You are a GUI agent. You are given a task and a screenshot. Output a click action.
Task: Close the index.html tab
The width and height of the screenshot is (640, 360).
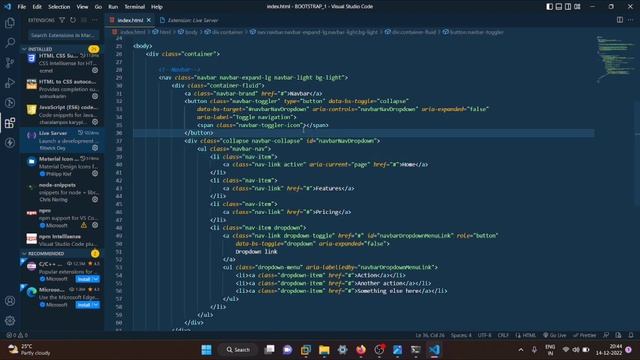149,20
